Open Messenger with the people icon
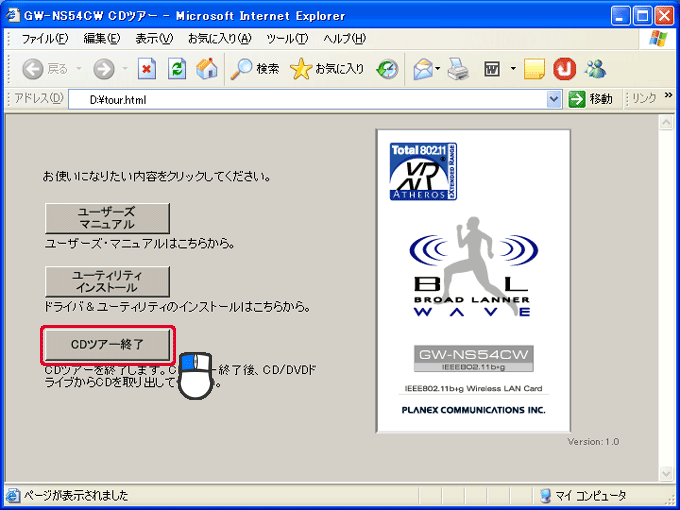680x510 pixels. [595, 69]
